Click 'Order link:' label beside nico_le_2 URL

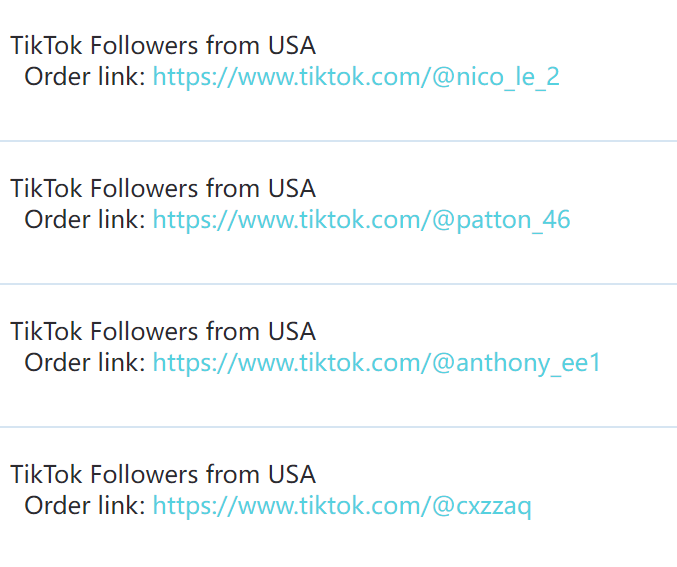coord(85,76)
